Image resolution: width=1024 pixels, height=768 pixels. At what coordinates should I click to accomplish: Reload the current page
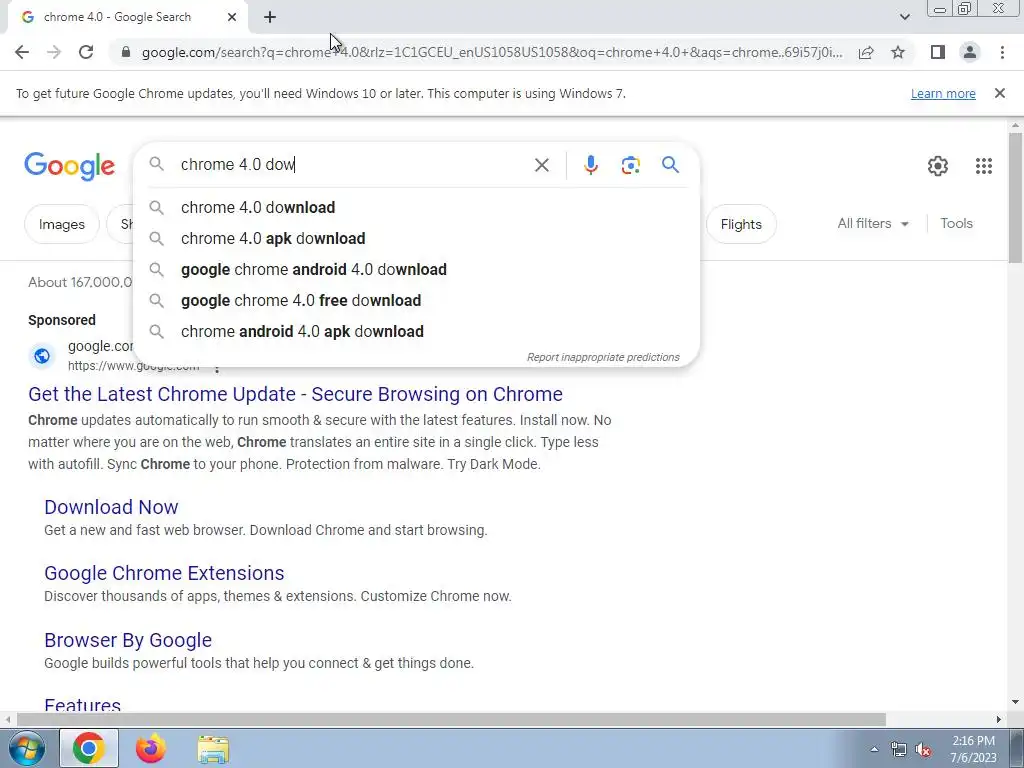[x=86, y=52]
